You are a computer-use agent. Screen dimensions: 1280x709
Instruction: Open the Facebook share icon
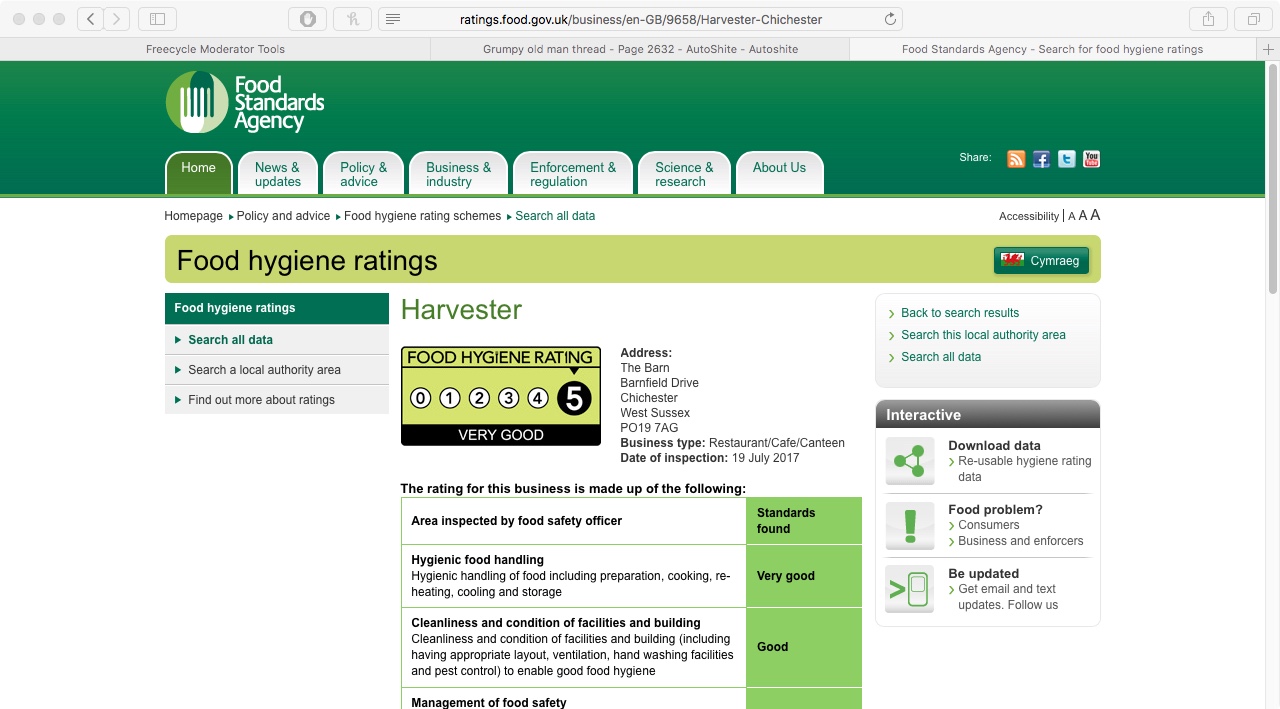pyautogui.click(x=1041, y=159)
